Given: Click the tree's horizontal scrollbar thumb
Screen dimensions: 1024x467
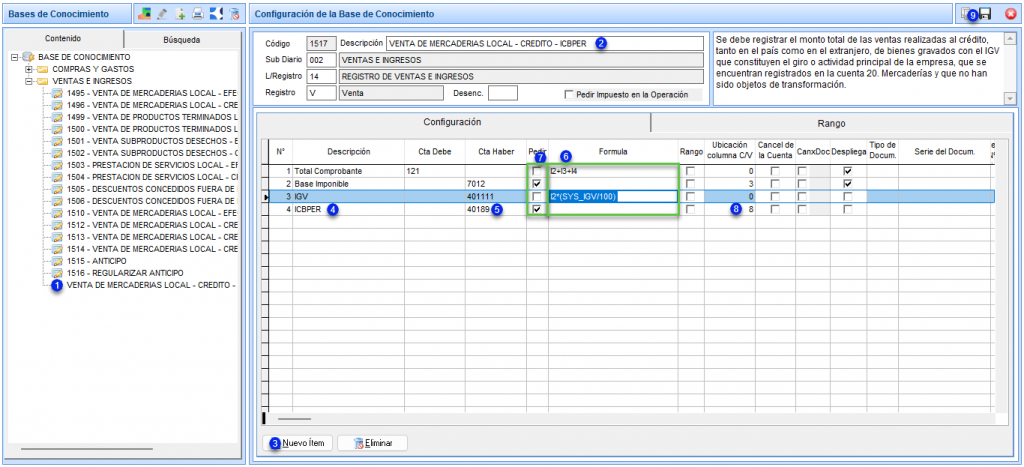Looking at the screenshot, I should coord(87,449).
